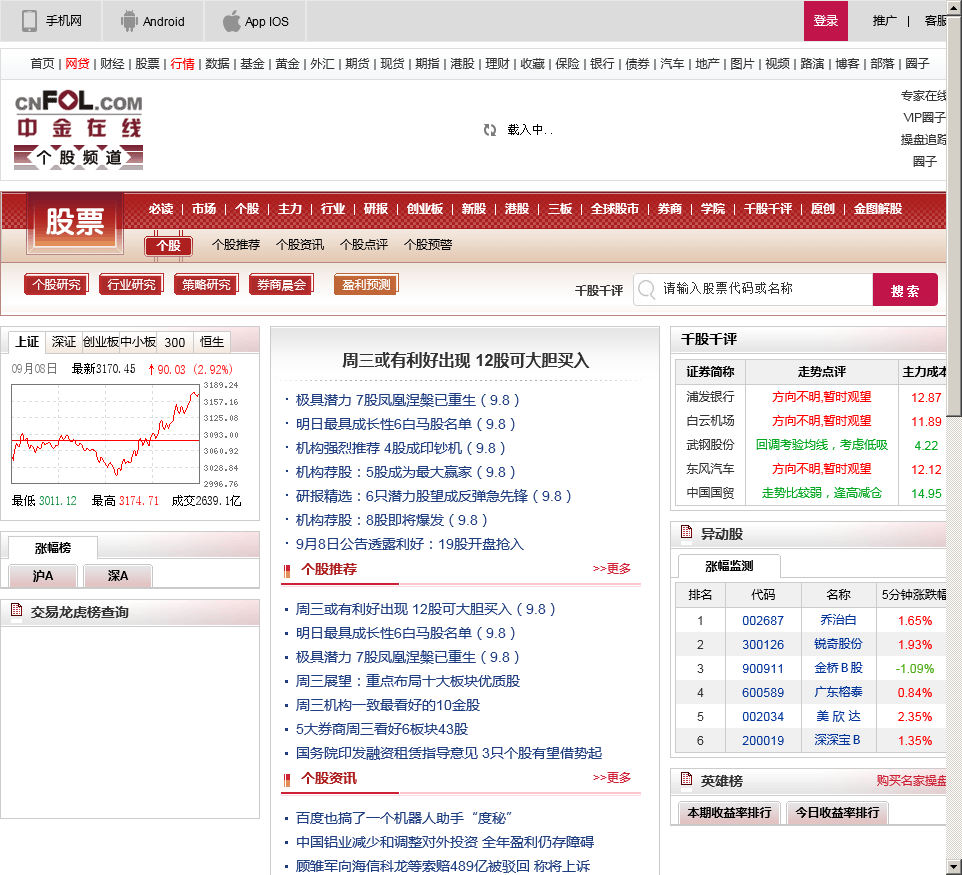962x875 pixels.
Task: Click the 上证 index line chart
Action: coord(106,434)
